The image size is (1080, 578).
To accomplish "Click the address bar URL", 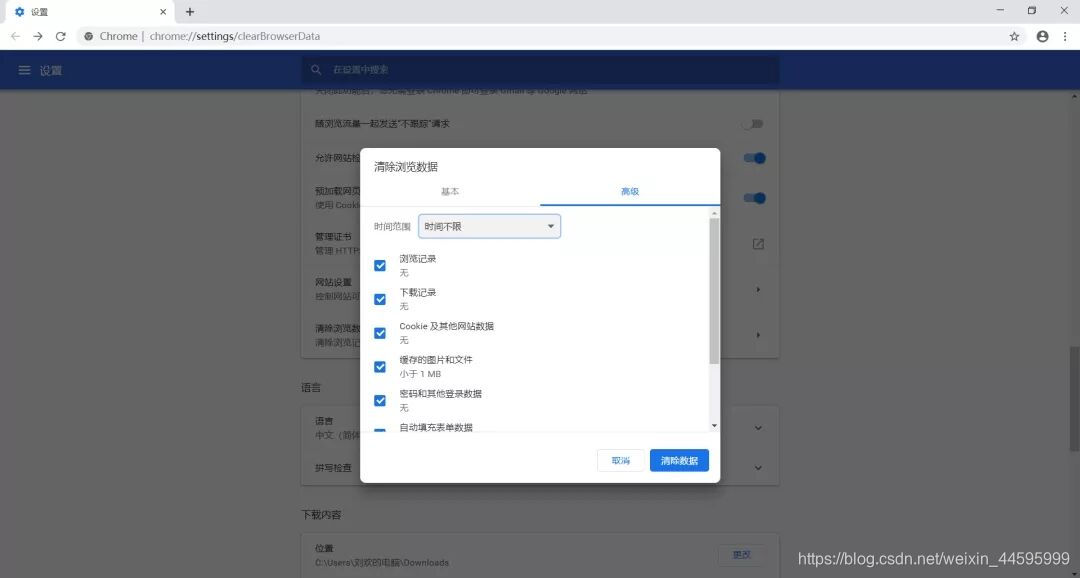I will 234,37.
